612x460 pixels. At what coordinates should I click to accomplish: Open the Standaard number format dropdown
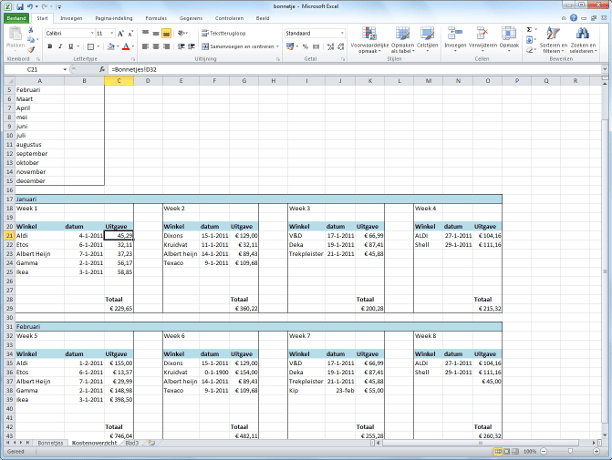pyautogui.click(x=342, y=34)
